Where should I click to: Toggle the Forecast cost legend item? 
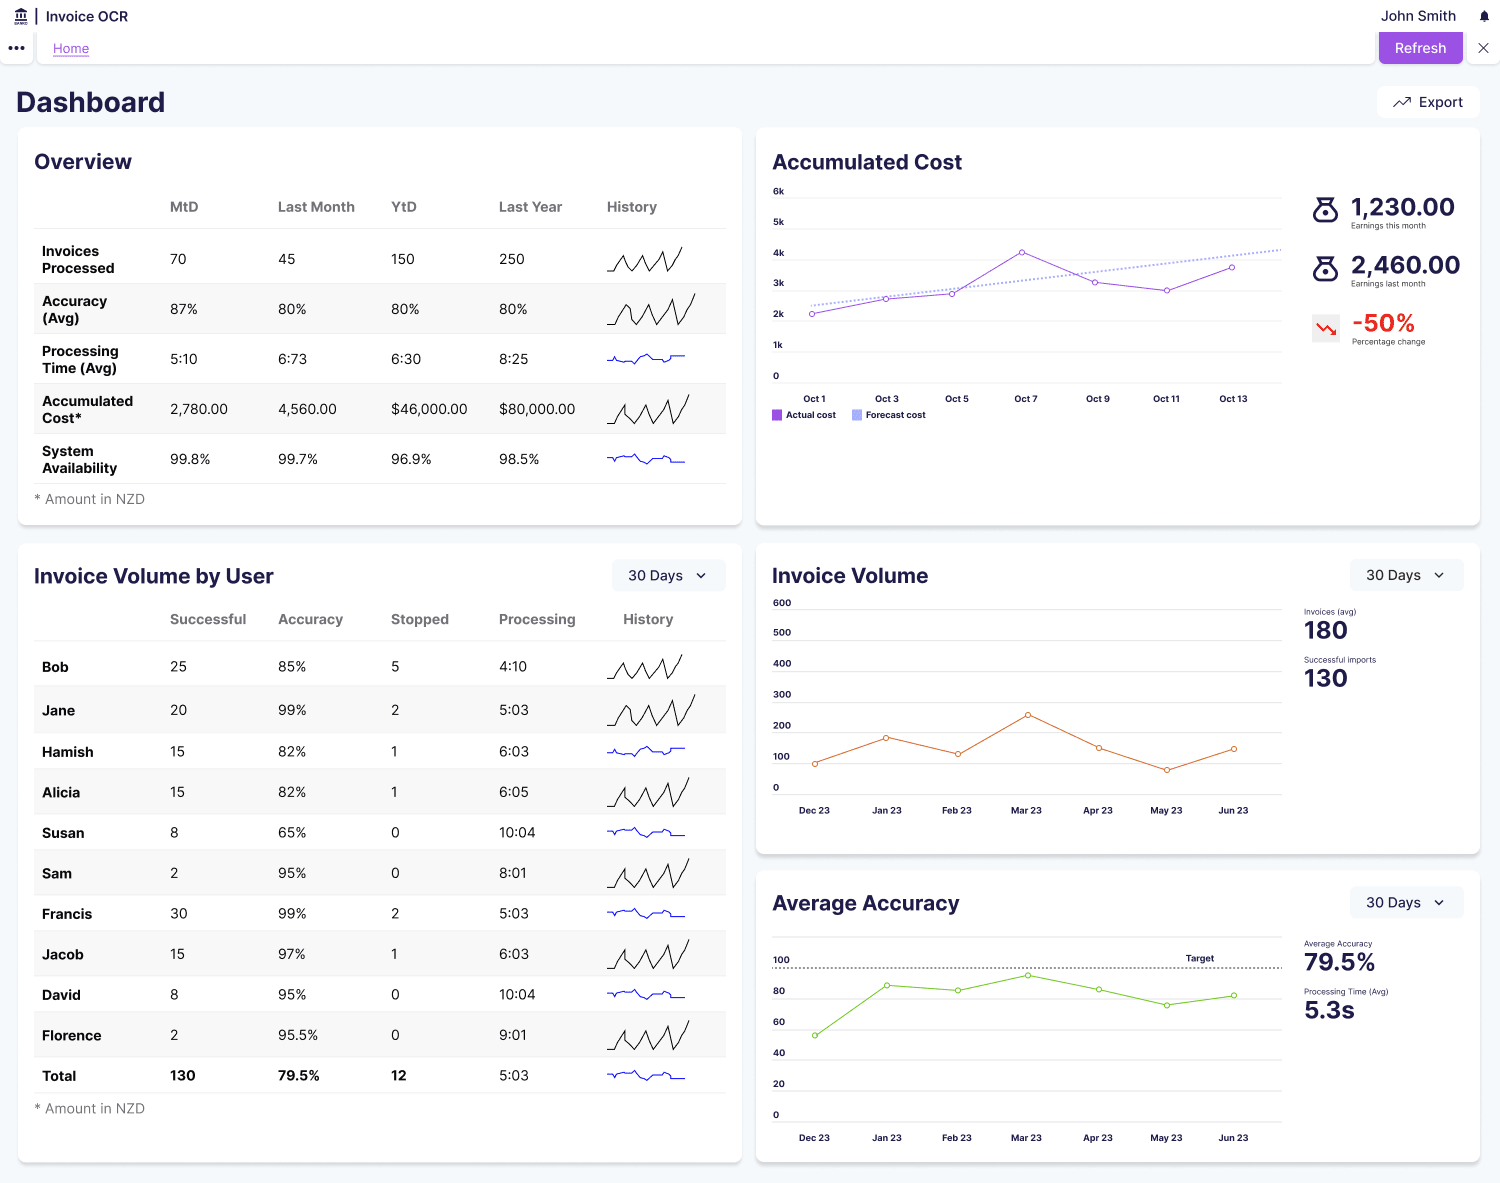tap(888, 415)
